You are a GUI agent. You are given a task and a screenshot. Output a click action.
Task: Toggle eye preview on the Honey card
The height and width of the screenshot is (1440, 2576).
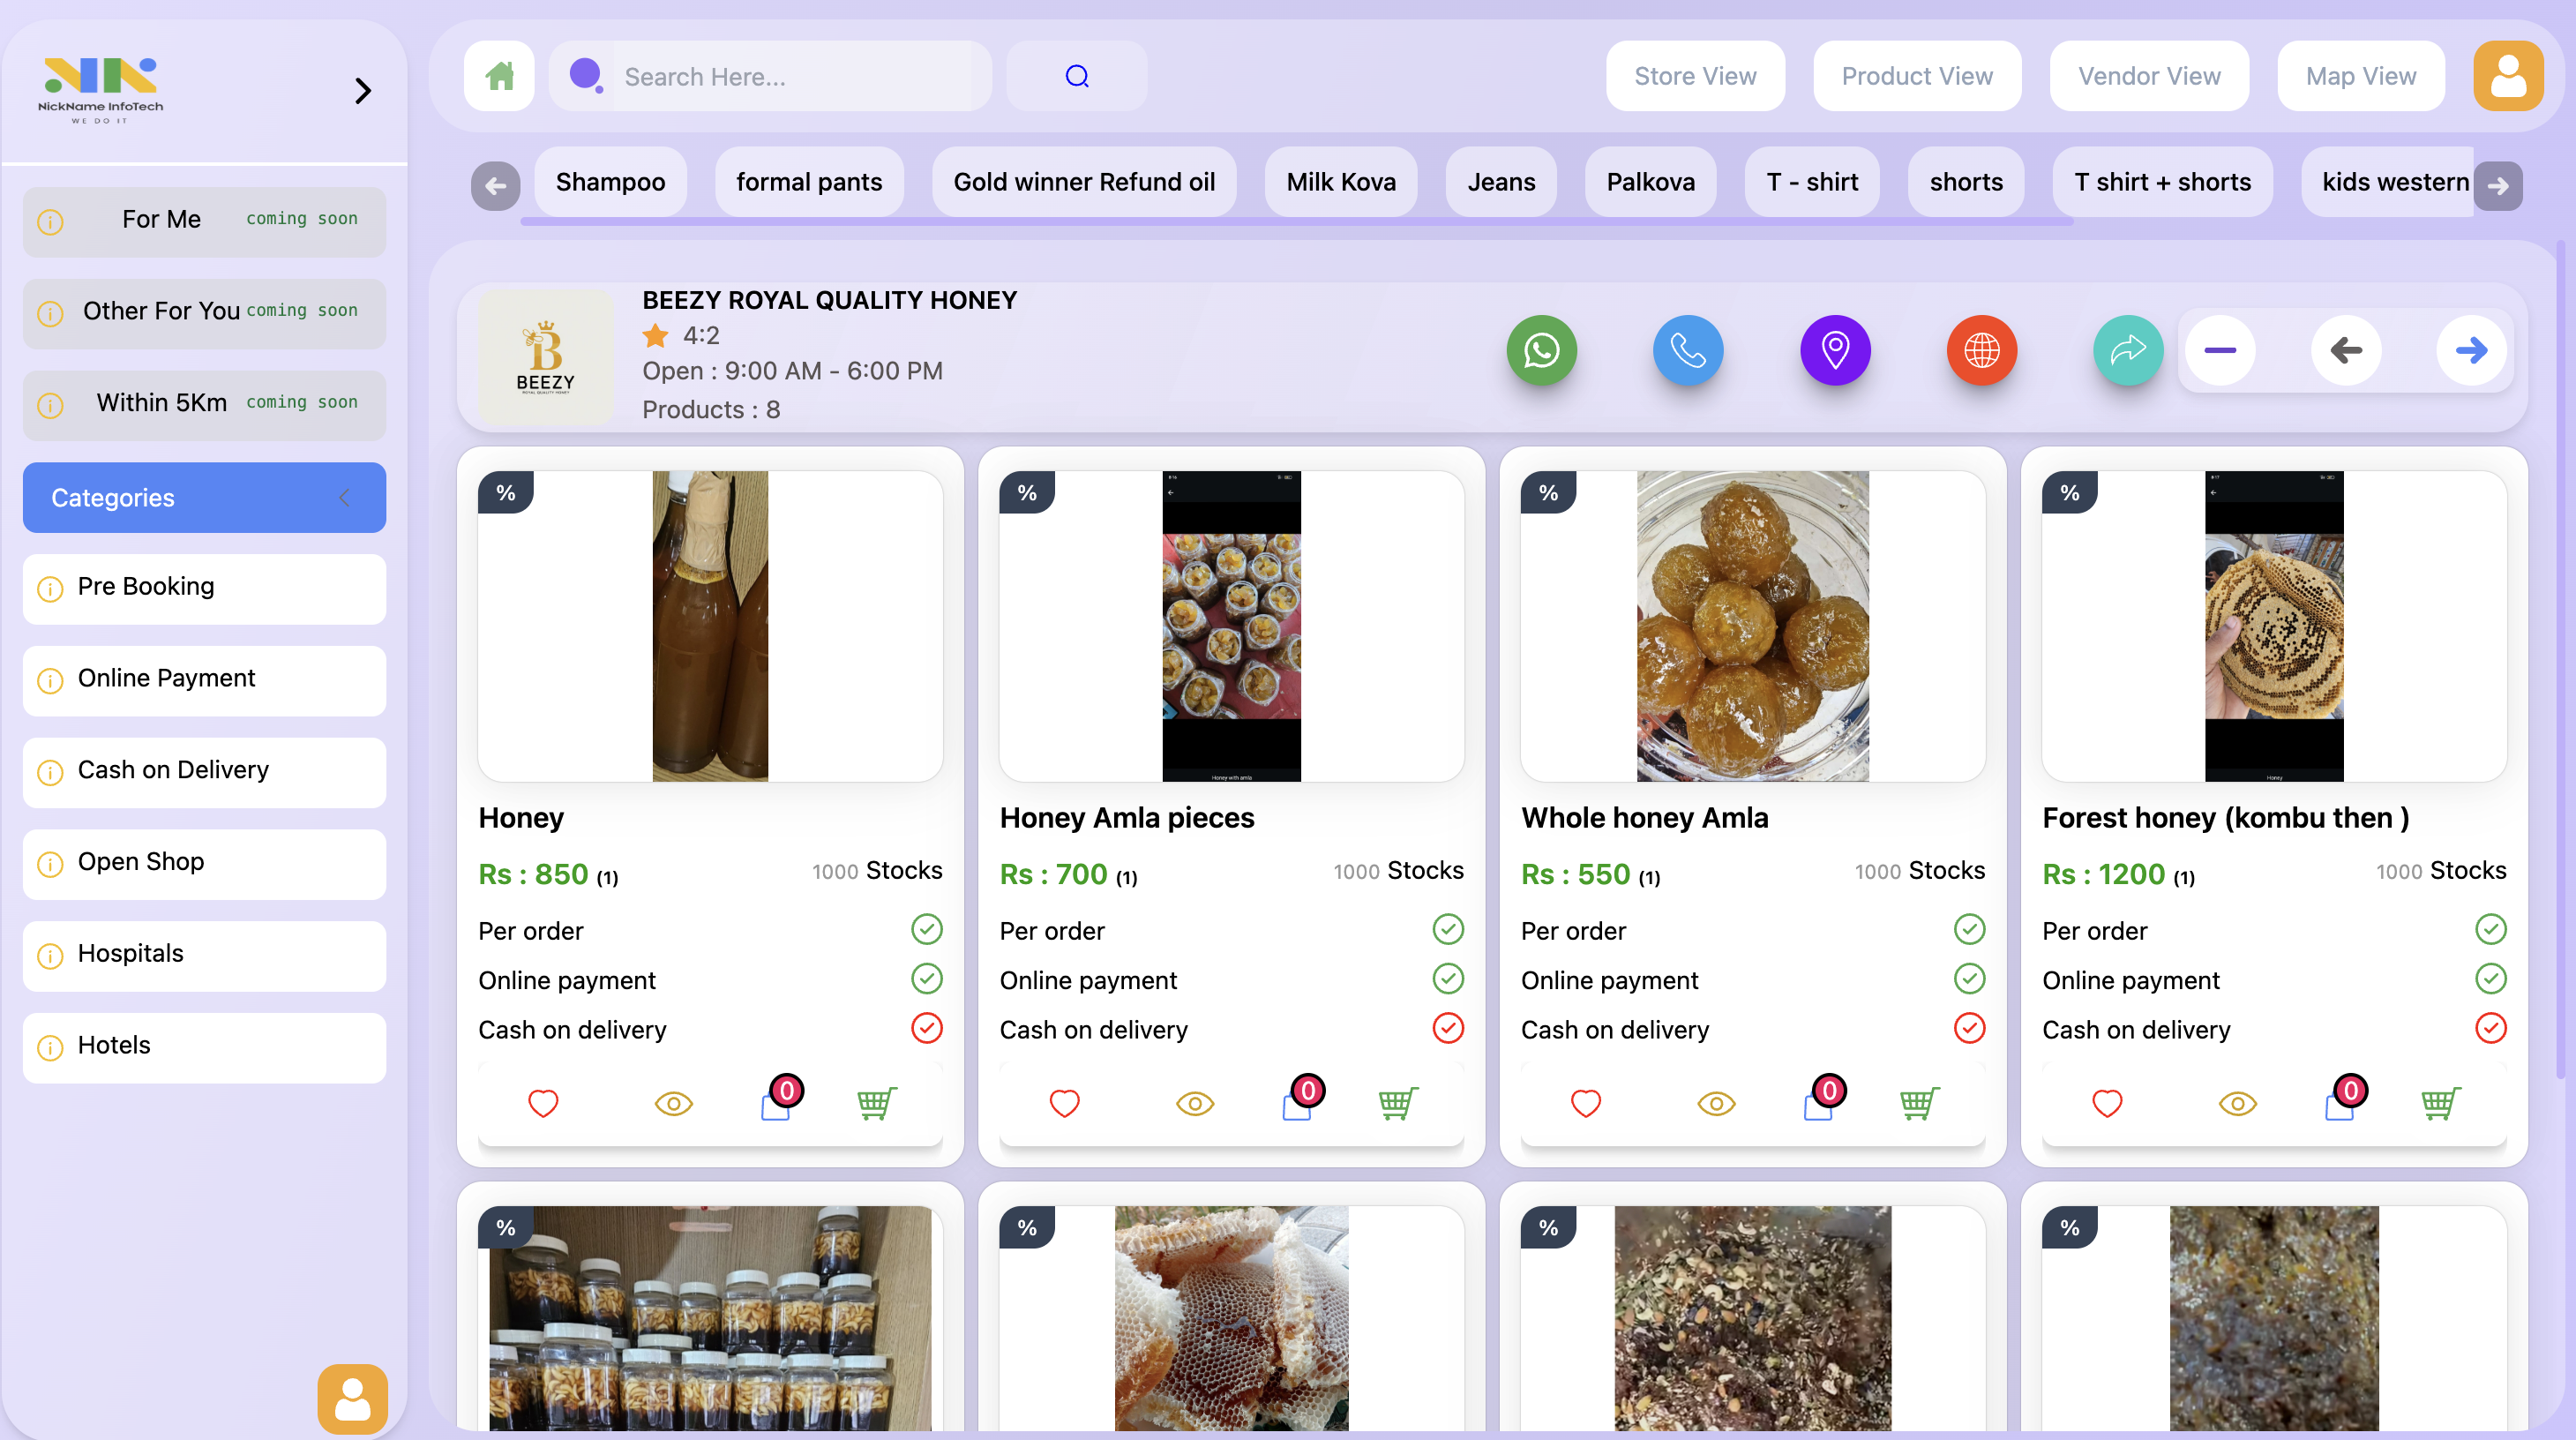pos(673,1104)
